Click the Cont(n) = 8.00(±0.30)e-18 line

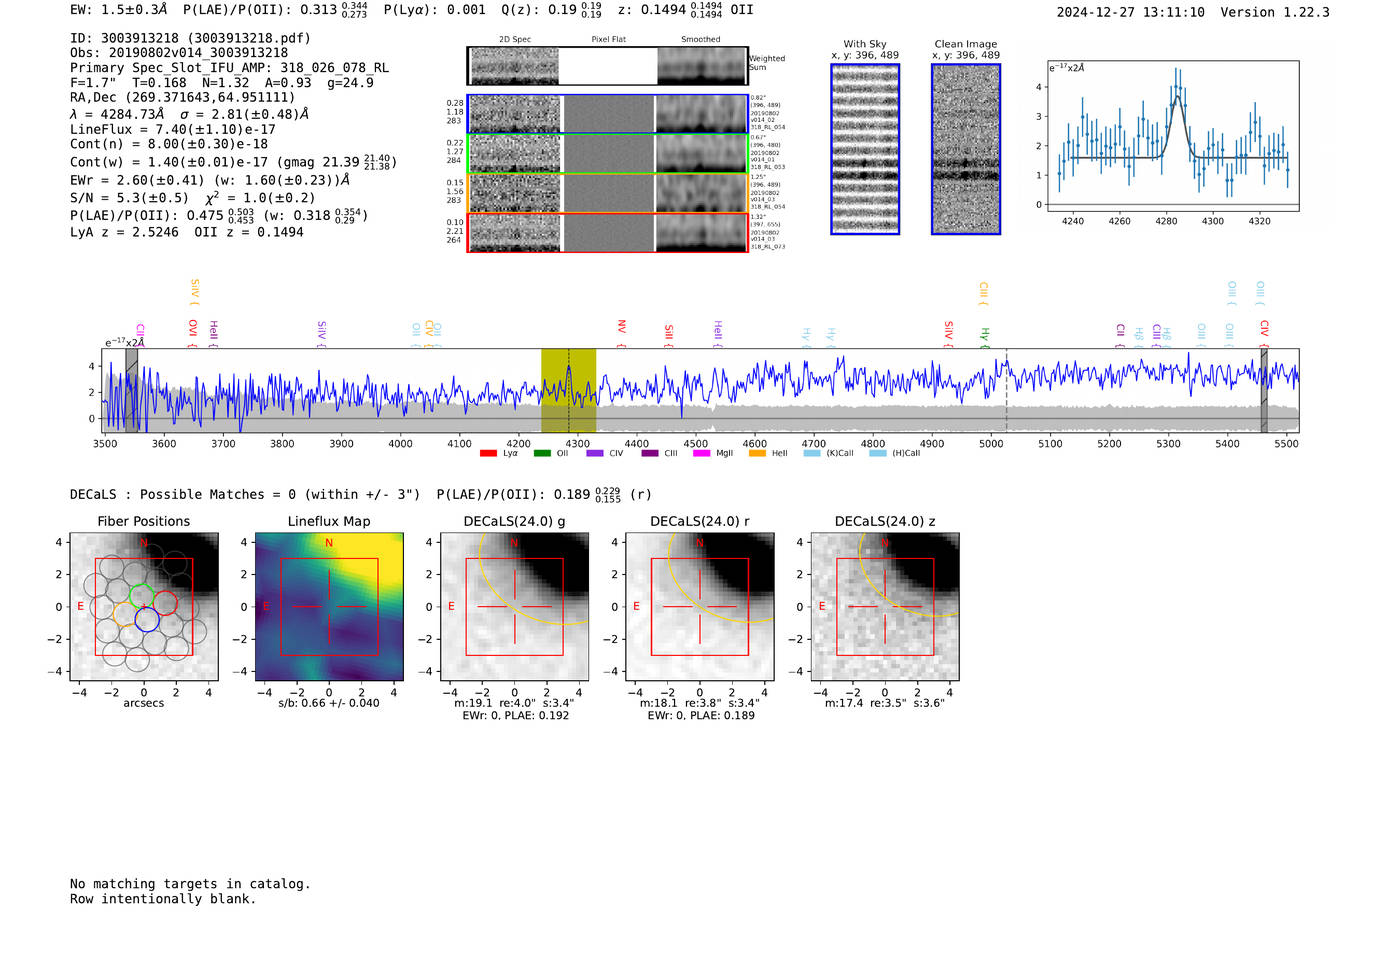tap(169, 144)
